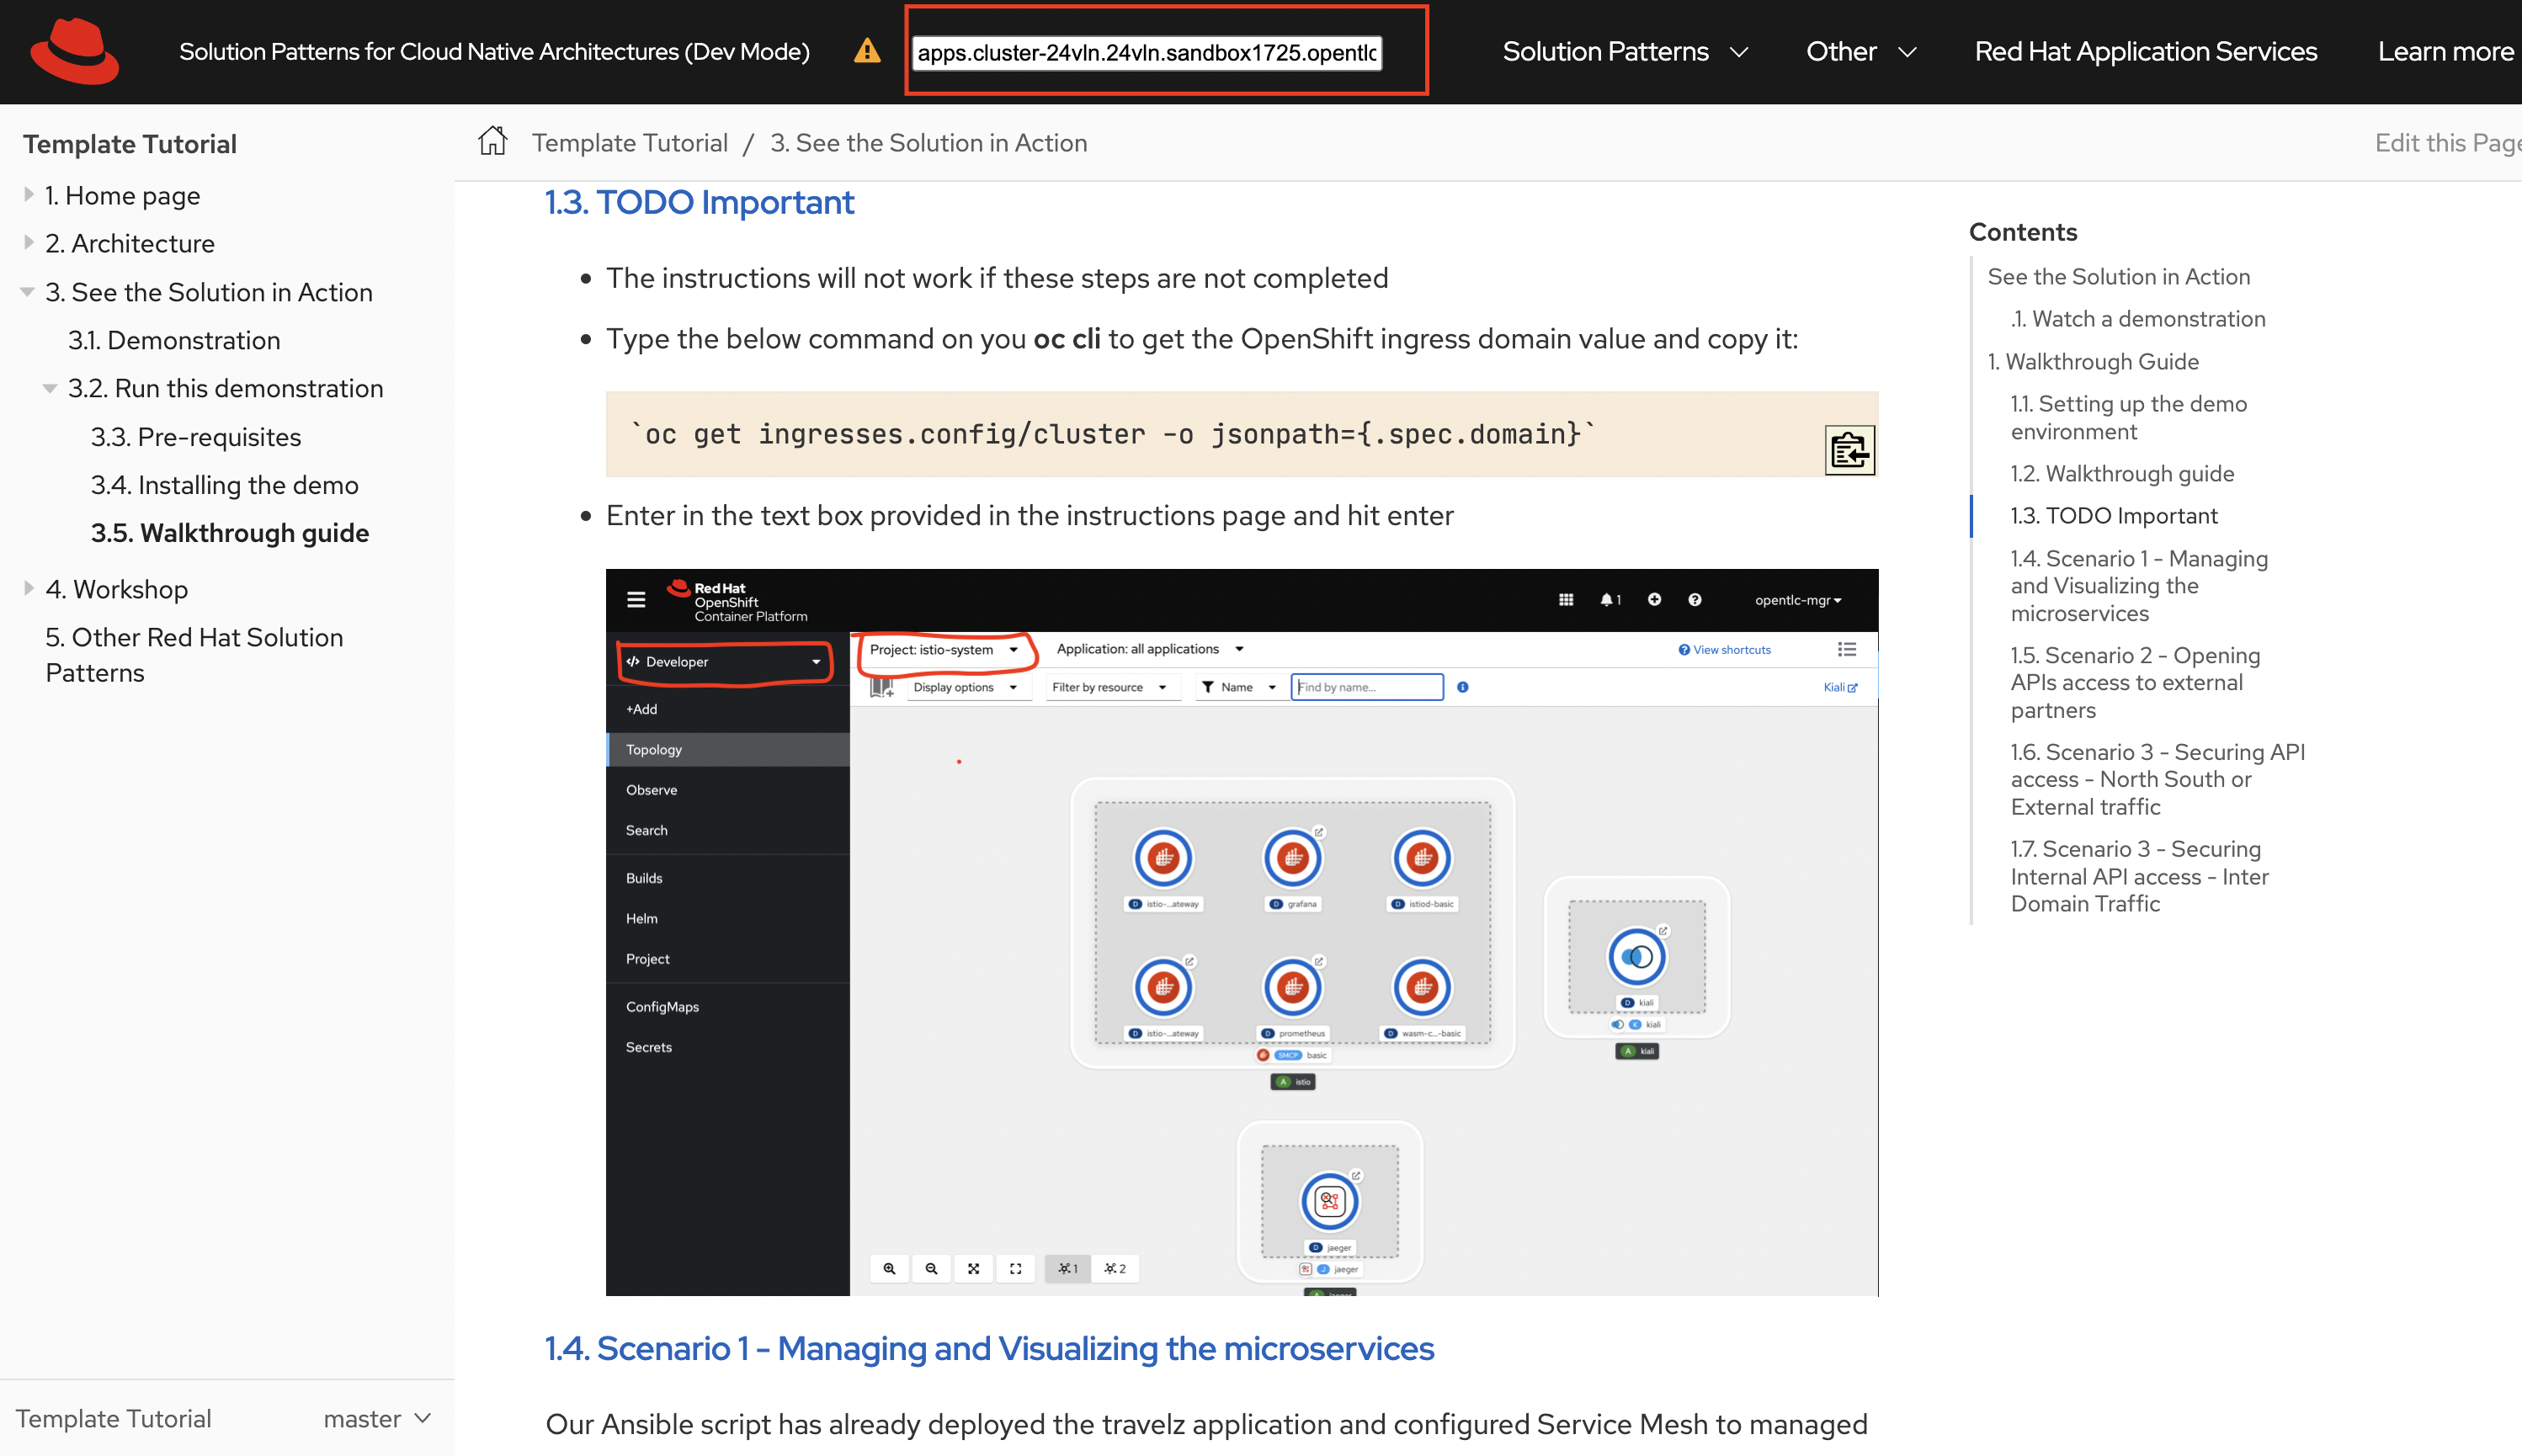
Task: Jump to 1.3. TODO Important in Contents
Action: pos(2114,515)
